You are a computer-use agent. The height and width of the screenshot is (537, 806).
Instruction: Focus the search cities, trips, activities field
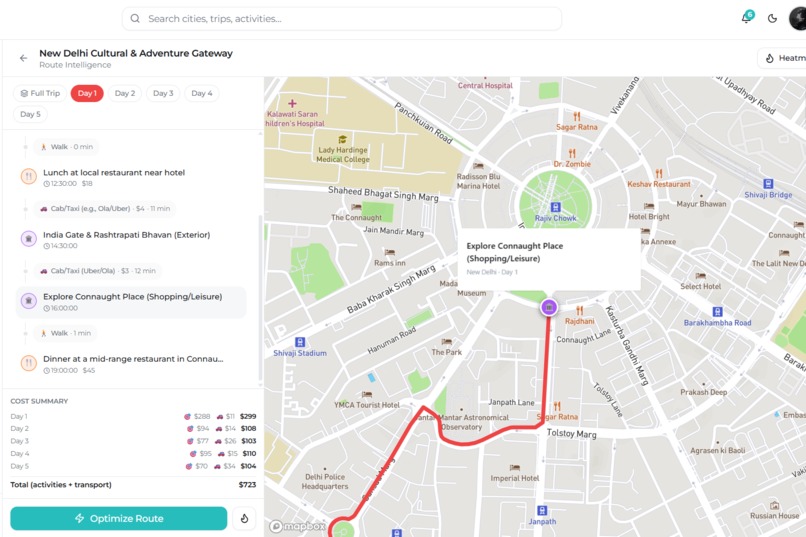341,18
